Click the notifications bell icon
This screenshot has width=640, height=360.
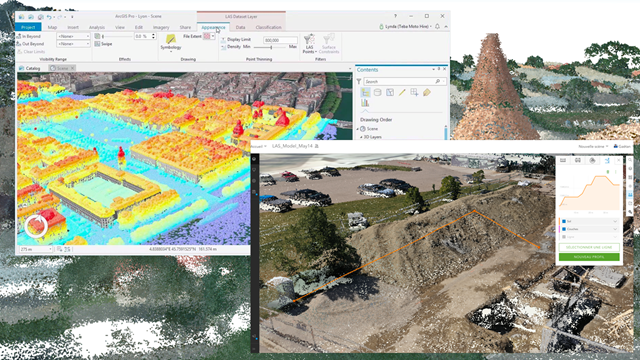437,27
